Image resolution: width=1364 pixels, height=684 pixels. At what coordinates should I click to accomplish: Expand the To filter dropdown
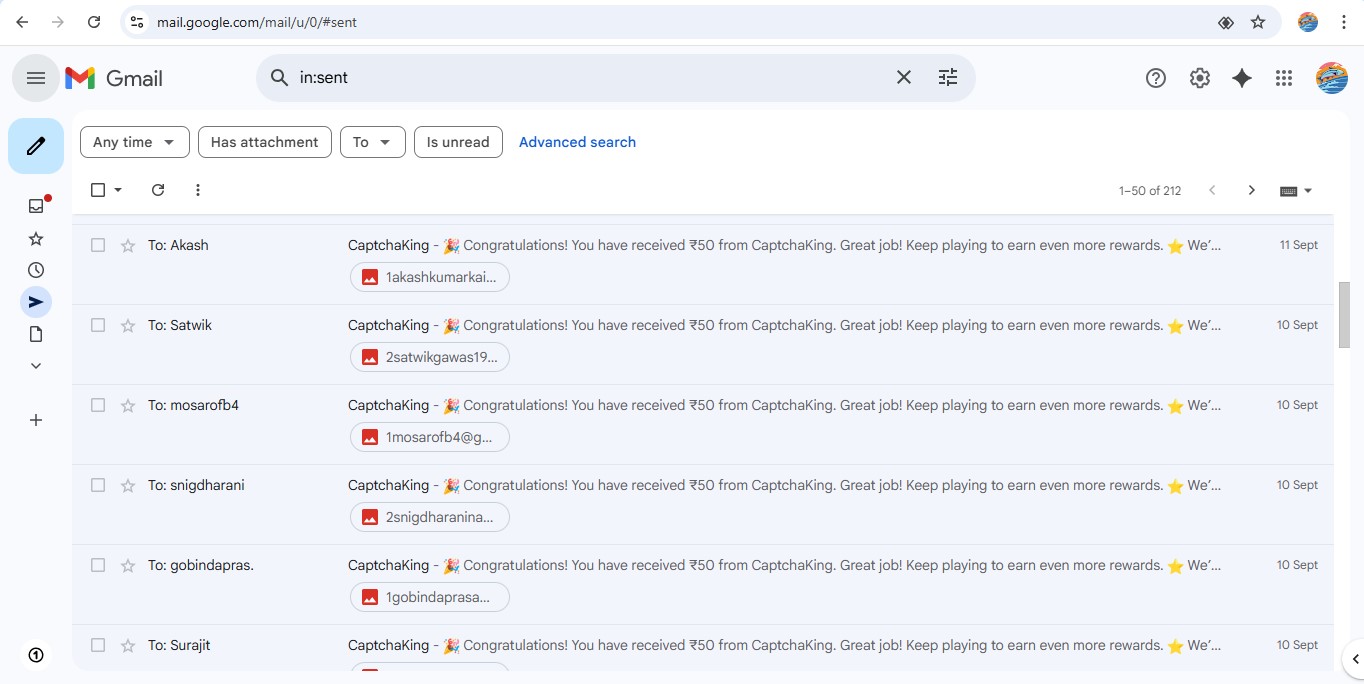pyautogui.click(x=372, y=142)
